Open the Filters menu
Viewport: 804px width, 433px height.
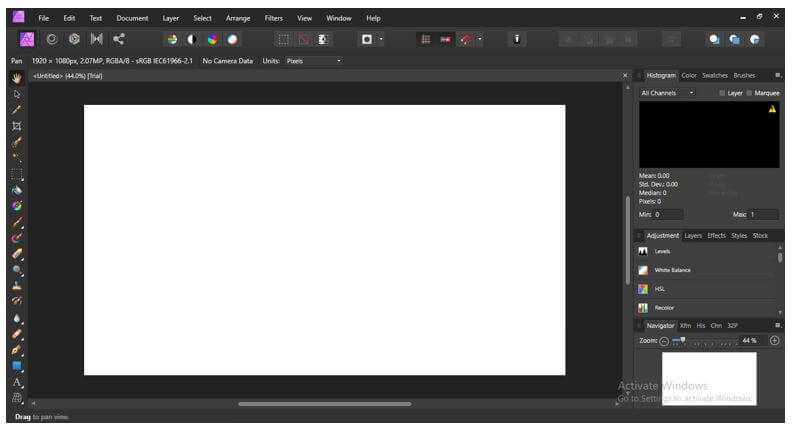click(x=274, y=18)
